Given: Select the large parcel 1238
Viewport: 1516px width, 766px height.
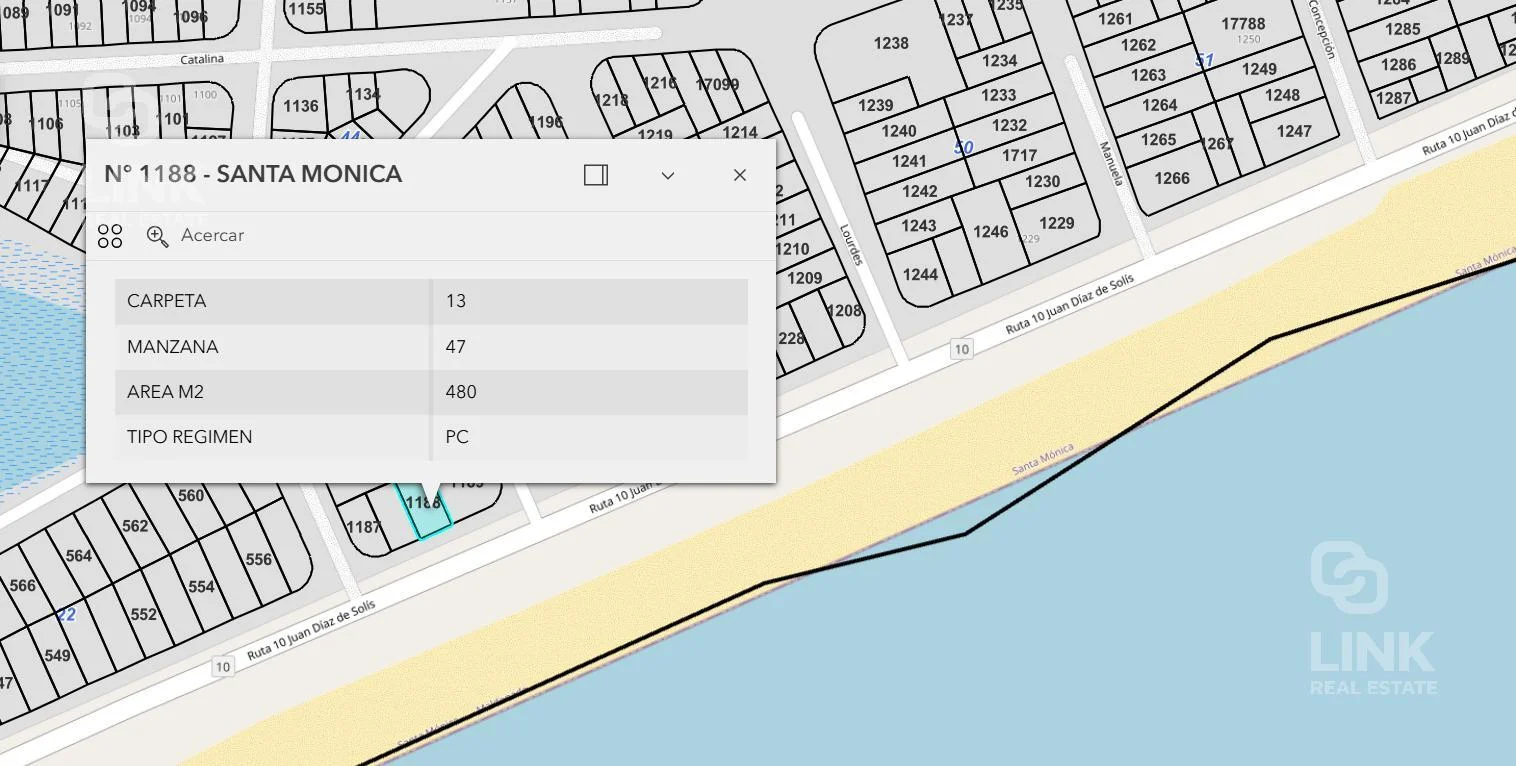Looking at the screenshot, I should 890,43.
